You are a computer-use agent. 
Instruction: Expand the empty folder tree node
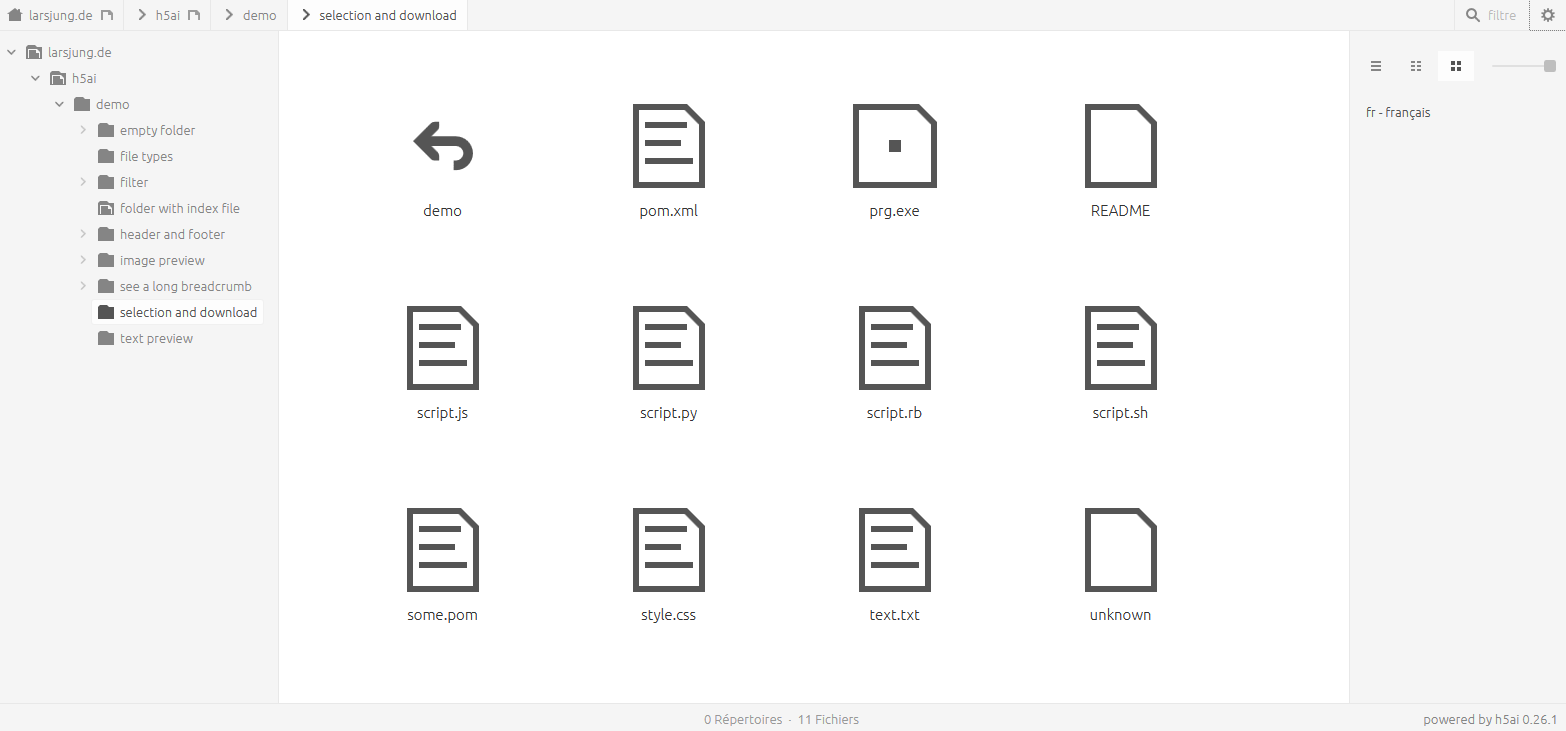(x=84, y=130)
